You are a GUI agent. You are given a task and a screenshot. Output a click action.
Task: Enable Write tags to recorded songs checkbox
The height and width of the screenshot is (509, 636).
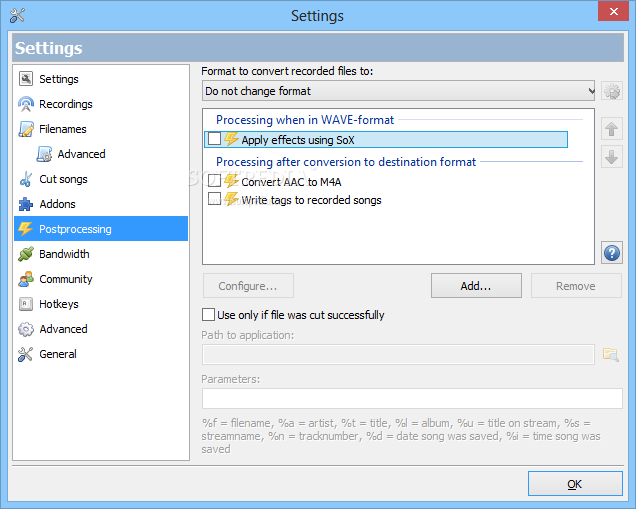(214, 199)
